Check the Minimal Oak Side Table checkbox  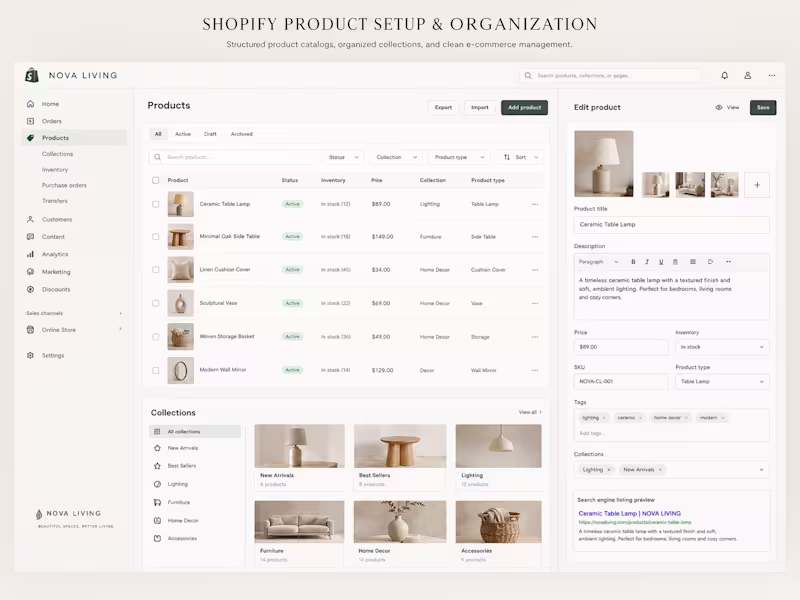click(x=156, y=237)
